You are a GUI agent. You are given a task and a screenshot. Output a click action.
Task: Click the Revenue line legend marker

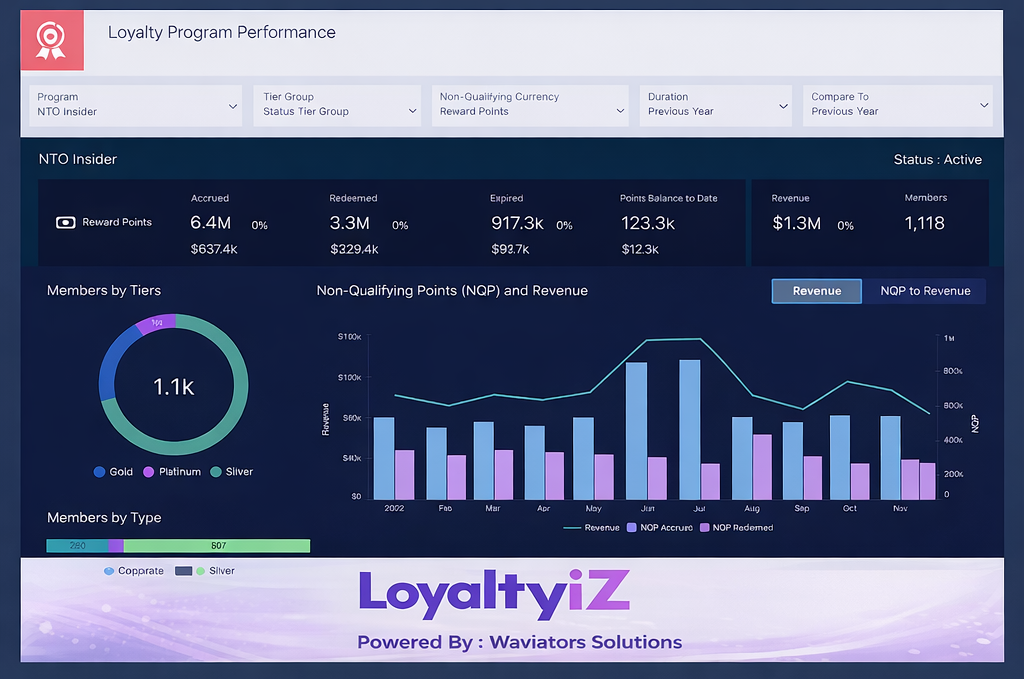[572, 527]
